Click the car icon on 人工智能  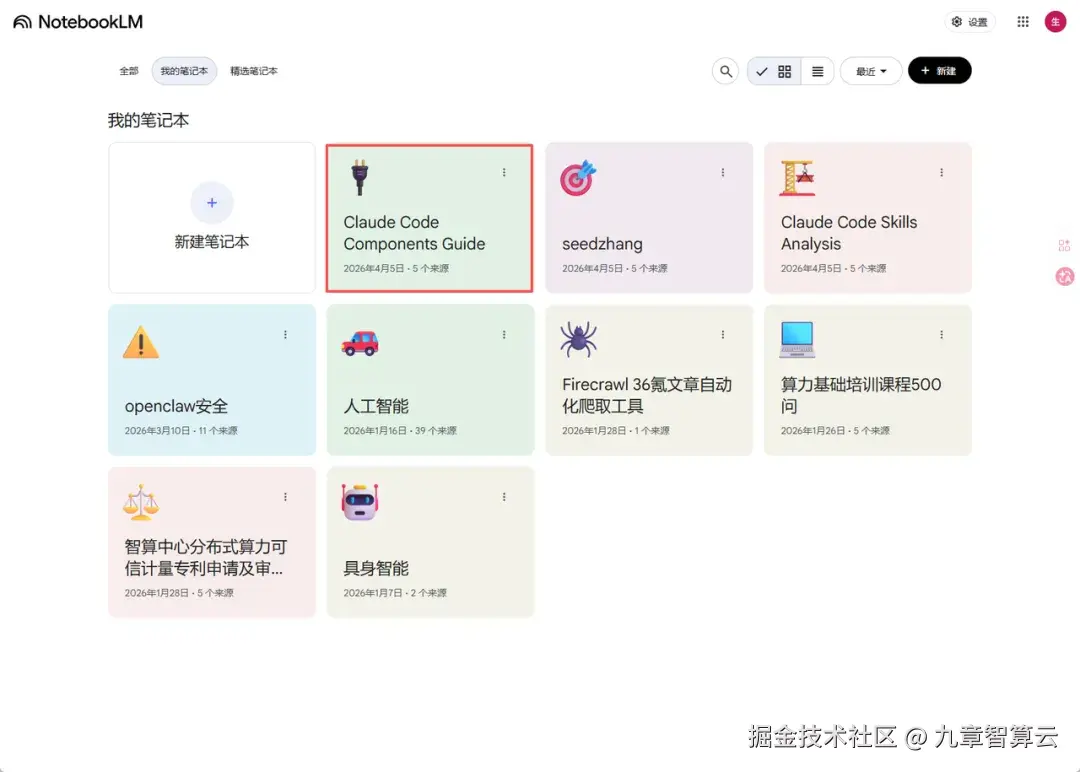click(360, 342)
